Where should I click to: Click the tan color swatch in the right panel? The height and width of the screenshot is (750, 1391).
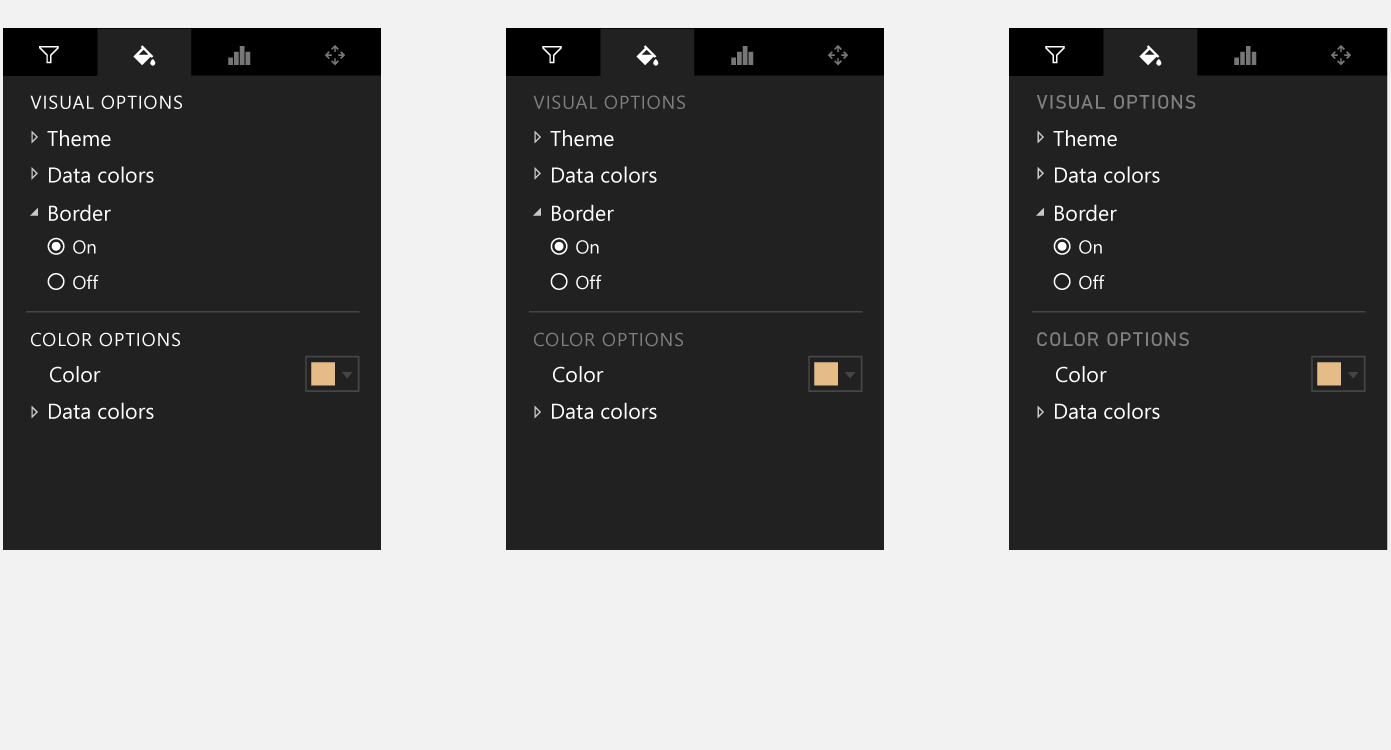pos(1329,374)
